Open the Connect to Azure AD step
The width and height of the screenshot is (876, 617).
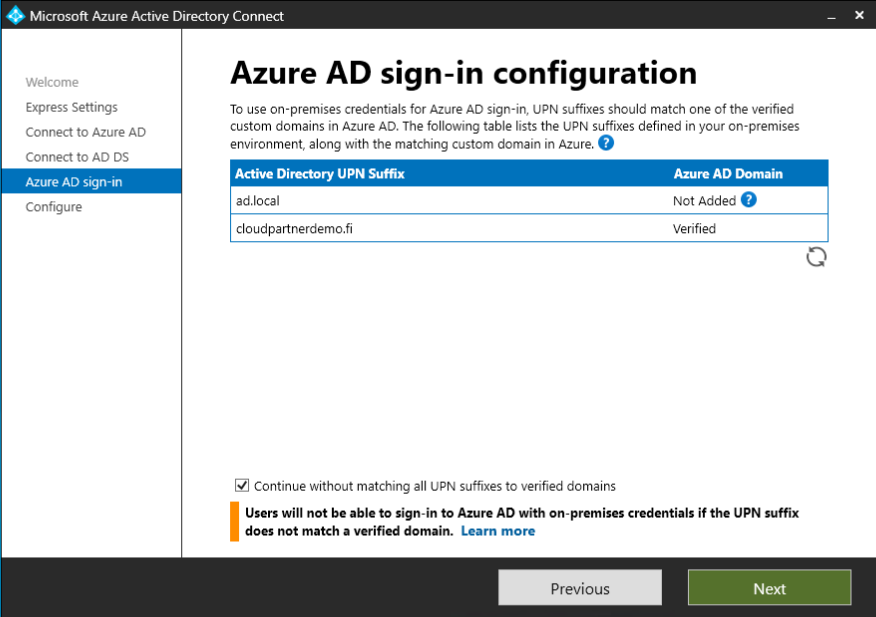click(86, 132)
